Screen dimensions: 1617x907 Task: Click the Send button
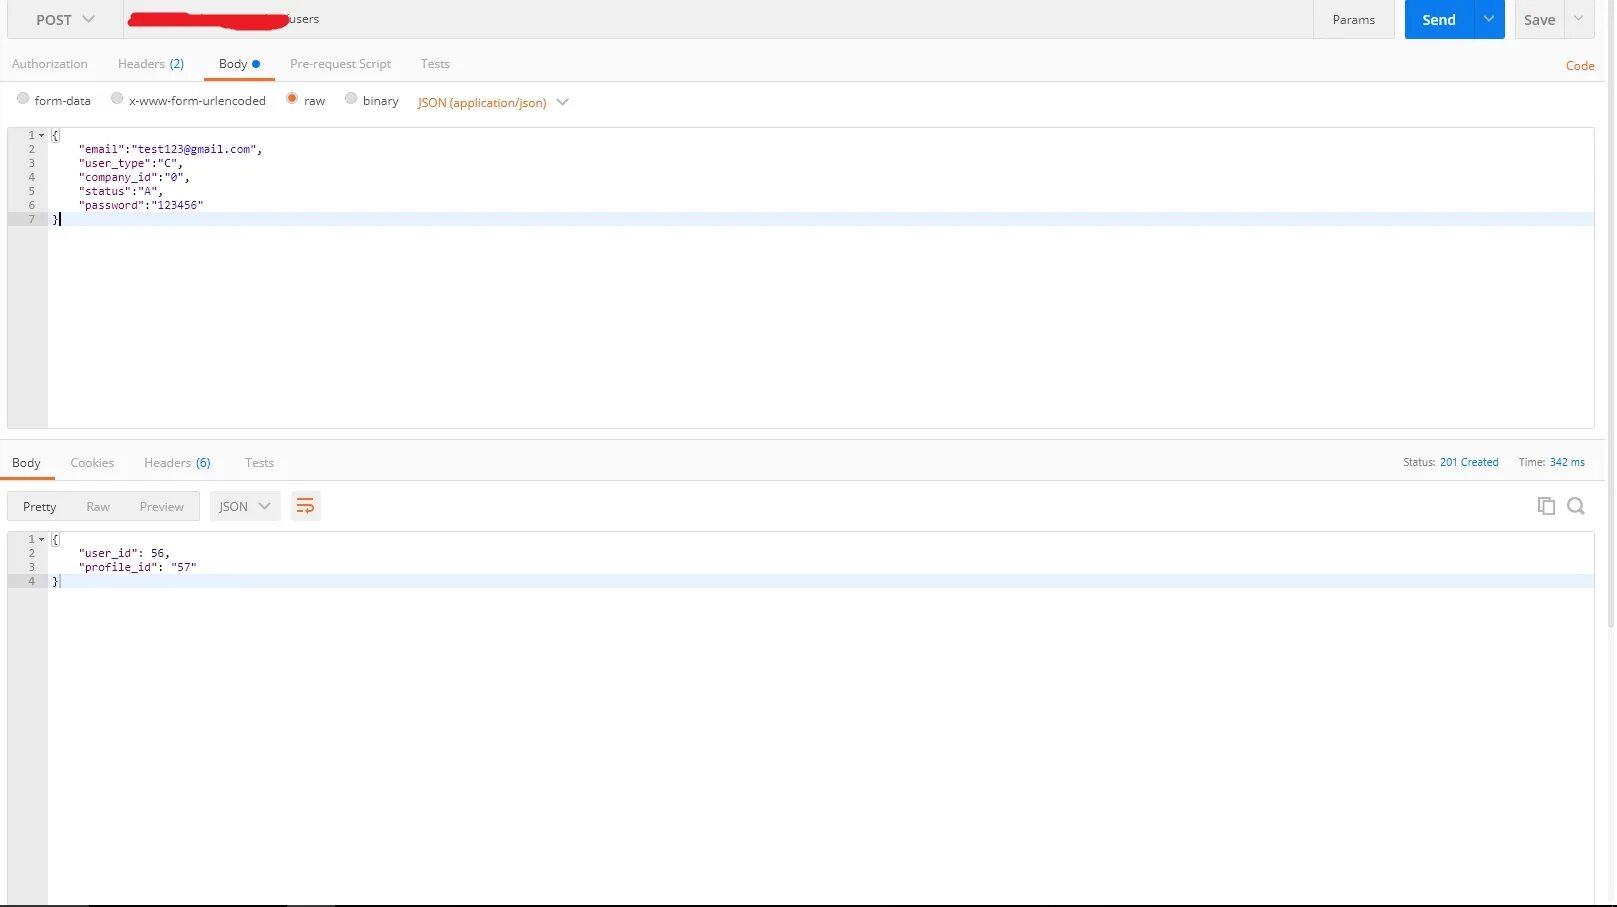click(x=1439, y=19)
